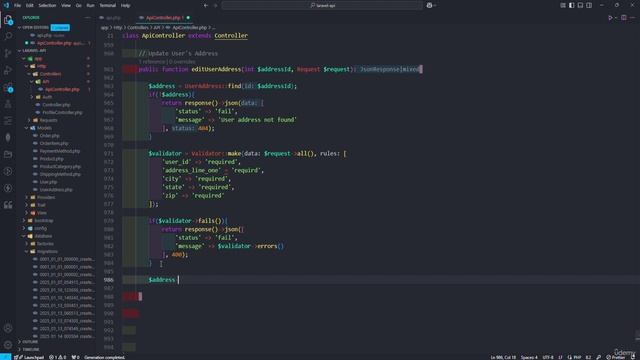Click the Spaces: 4 indentation status item
640x360 pixels.
(x=529, y=357)
